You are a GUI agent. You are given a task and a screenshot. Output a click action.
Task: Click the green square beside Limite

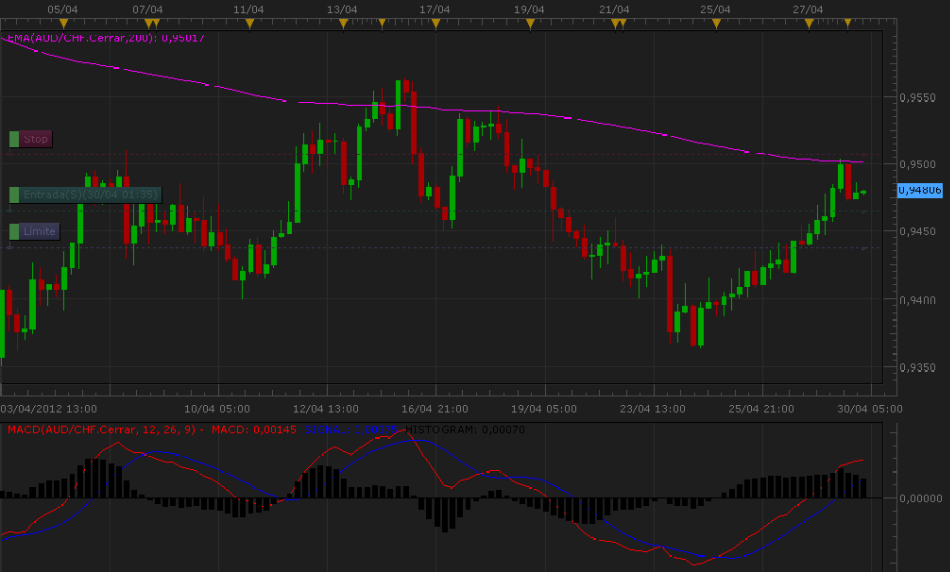pos(14,231)
